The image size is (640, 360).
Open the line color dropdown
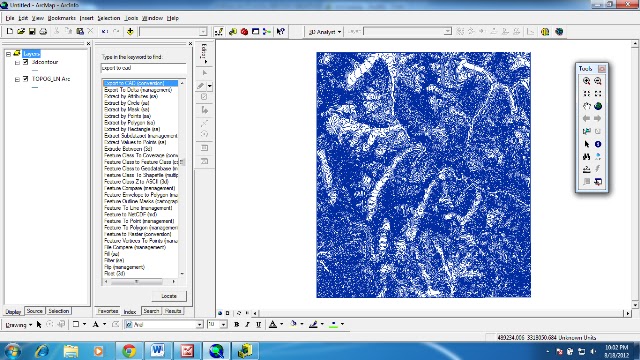[x=322, y=324]
